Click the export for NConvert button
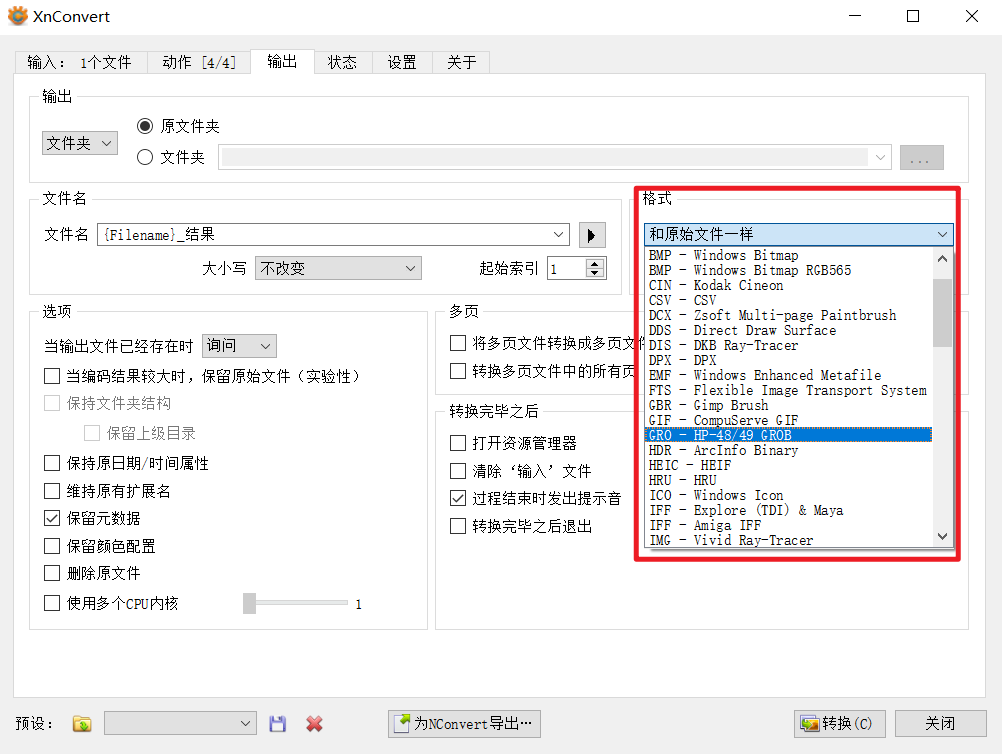The height and width of the screenshot is (754, 1002). [x=464, y=723]
